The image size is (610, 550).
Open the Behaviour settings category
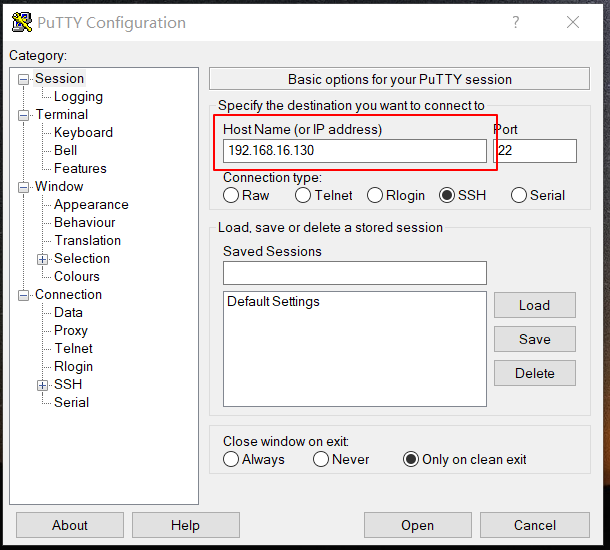(84, 222)
